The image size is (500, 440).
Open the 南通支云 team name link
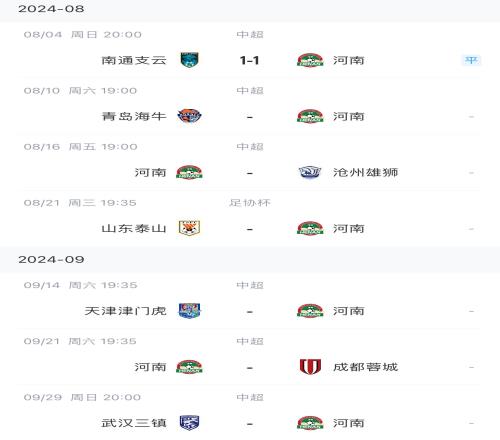(134, 60)
